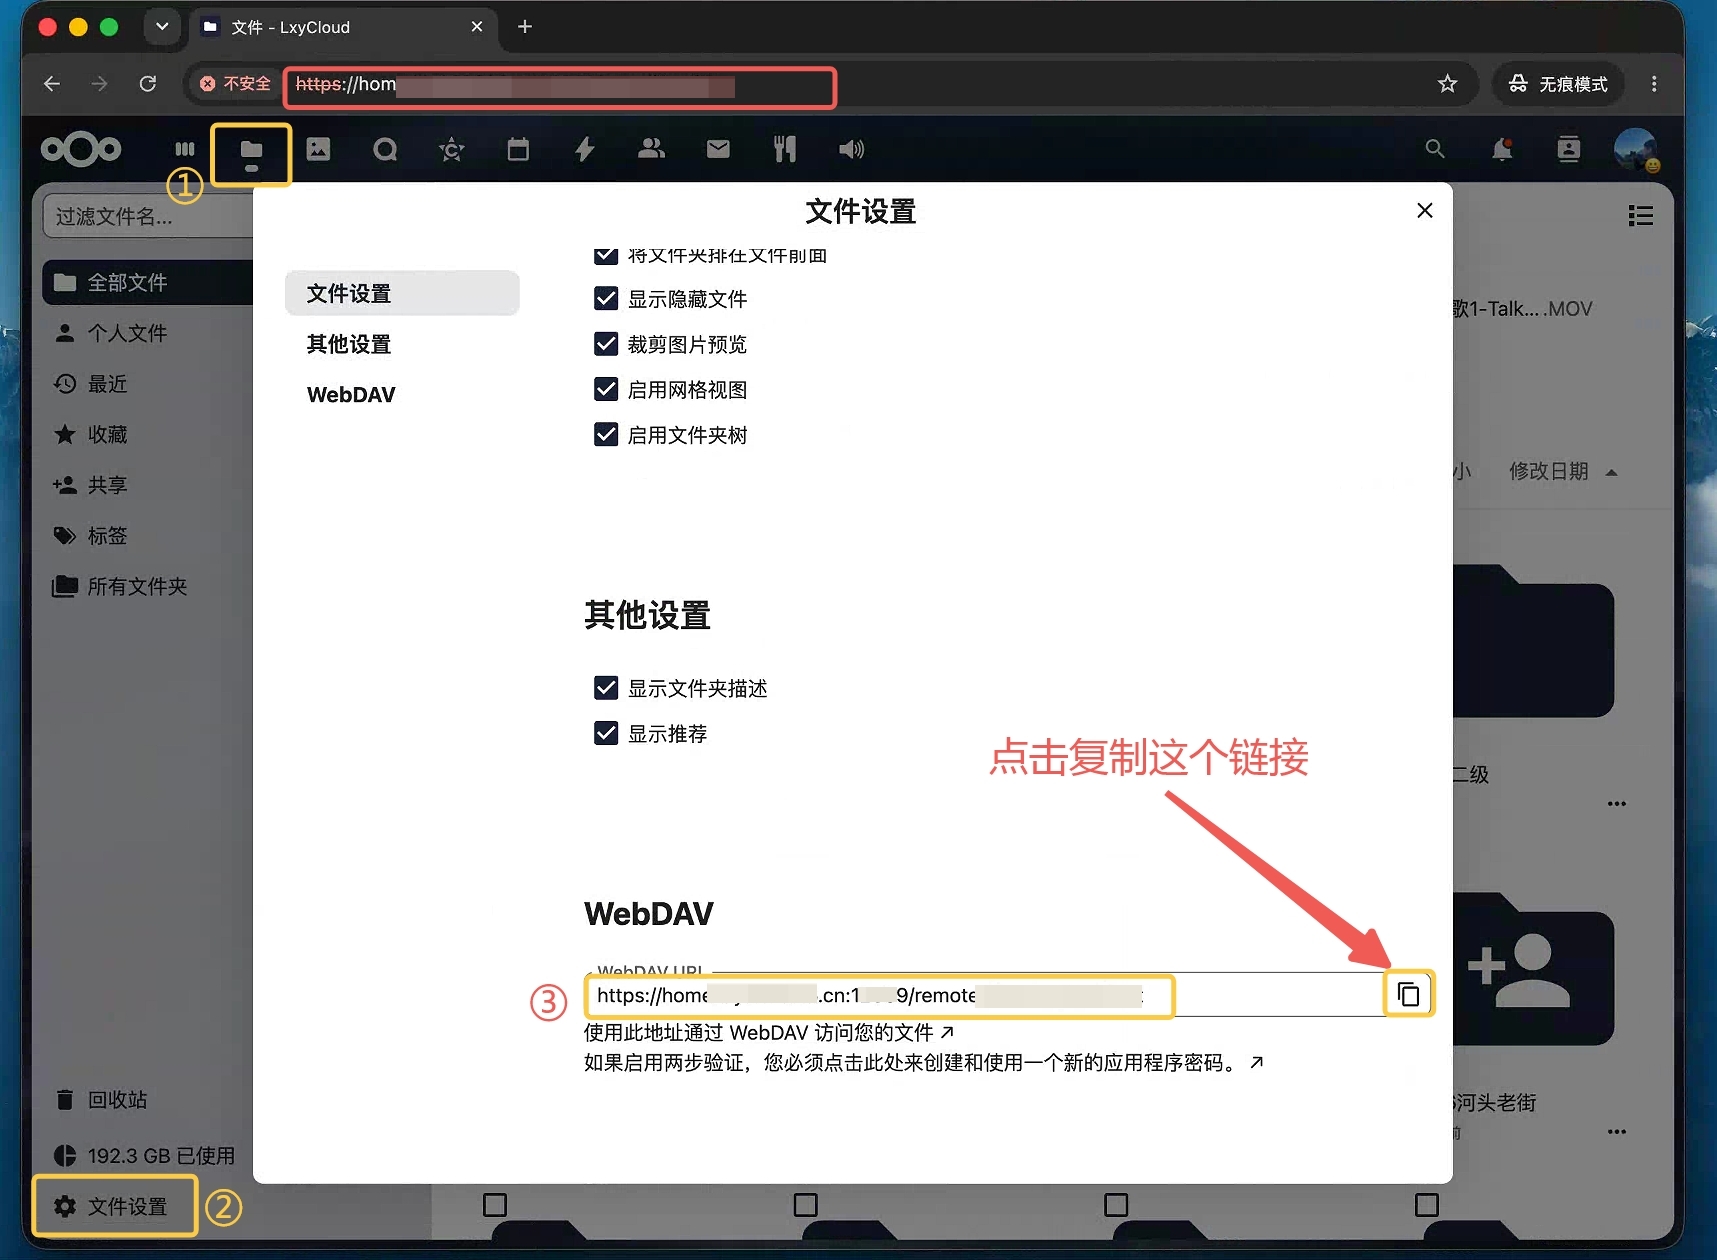Open the Files app icon
This screenshot has height=1260, width=1717.
(x=251, y=150)
